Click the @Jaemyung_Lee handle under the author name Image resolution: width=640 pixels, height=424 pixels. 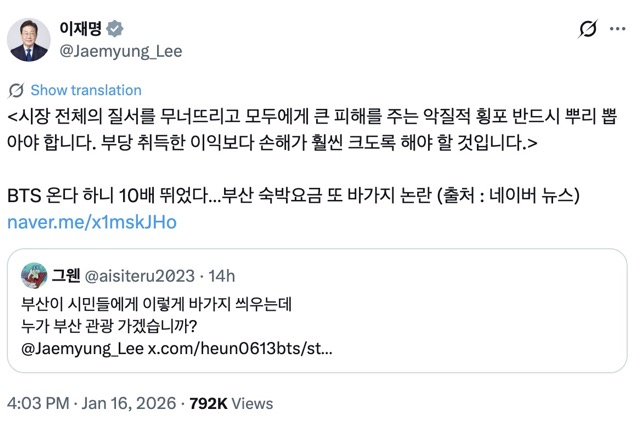point(121,50)
